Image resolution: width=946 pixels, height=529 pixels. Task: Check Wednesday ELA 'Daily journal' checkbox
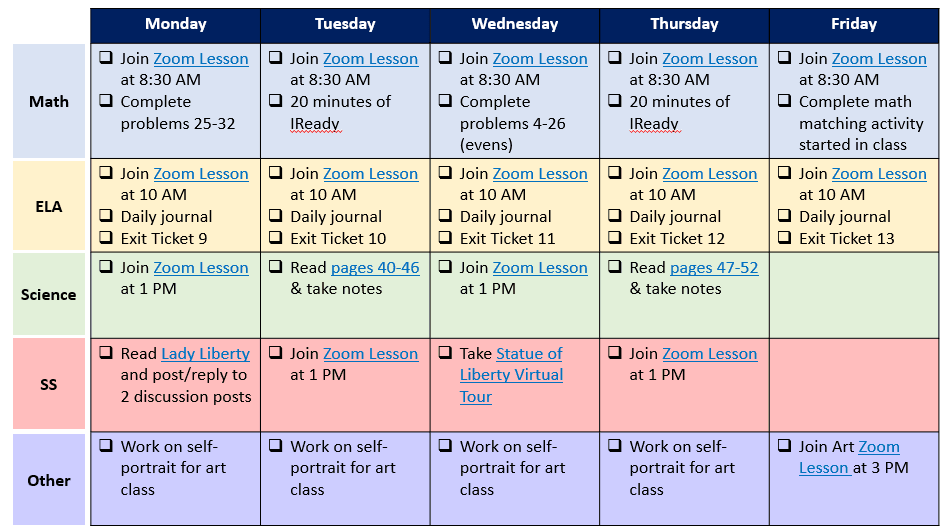coord(445,215)
